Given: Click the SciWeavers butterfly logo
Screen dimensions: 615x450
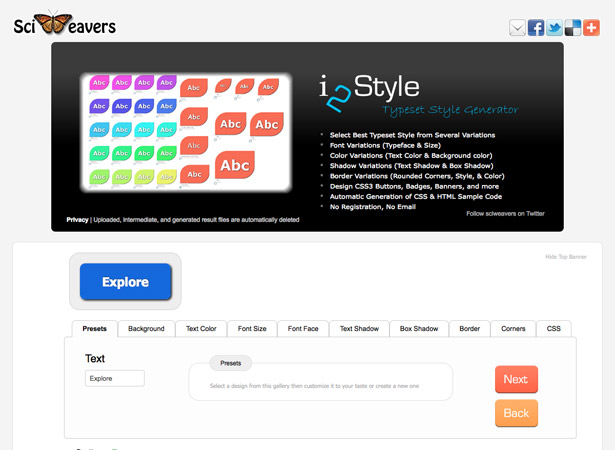Looking at the screenshot, I should [65, 24].
